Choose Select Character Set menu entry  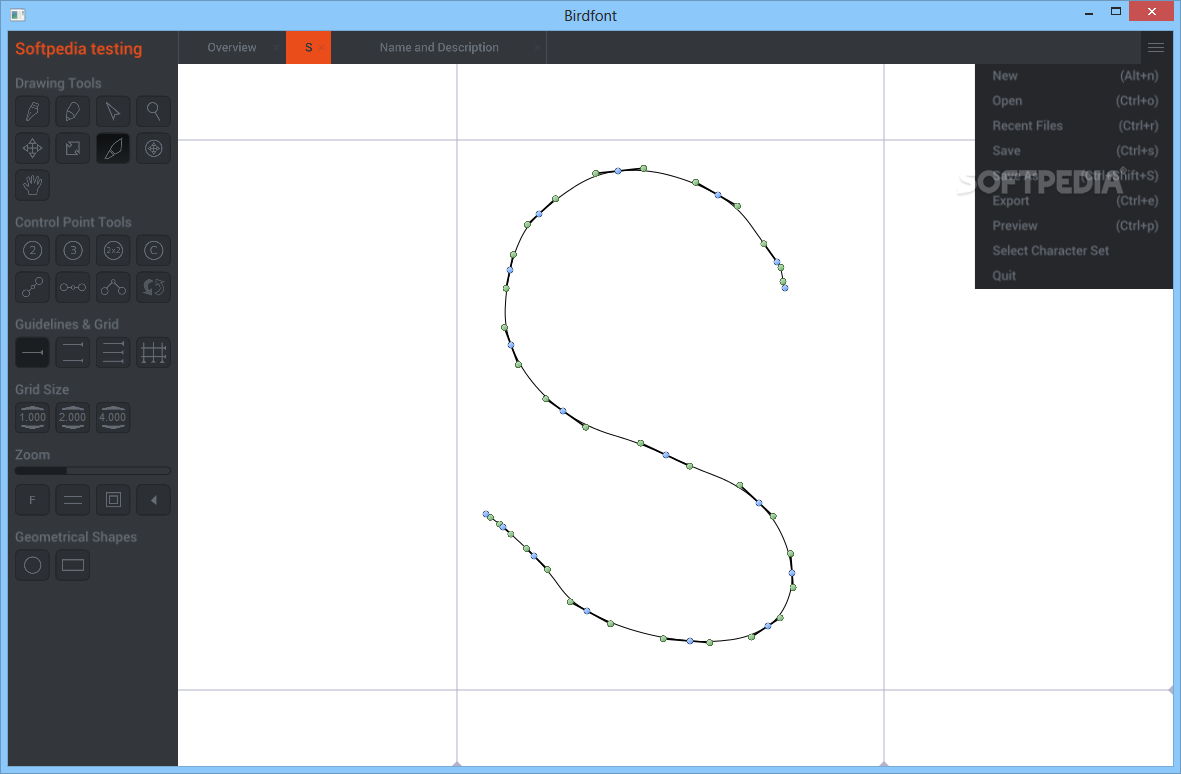1075,251
